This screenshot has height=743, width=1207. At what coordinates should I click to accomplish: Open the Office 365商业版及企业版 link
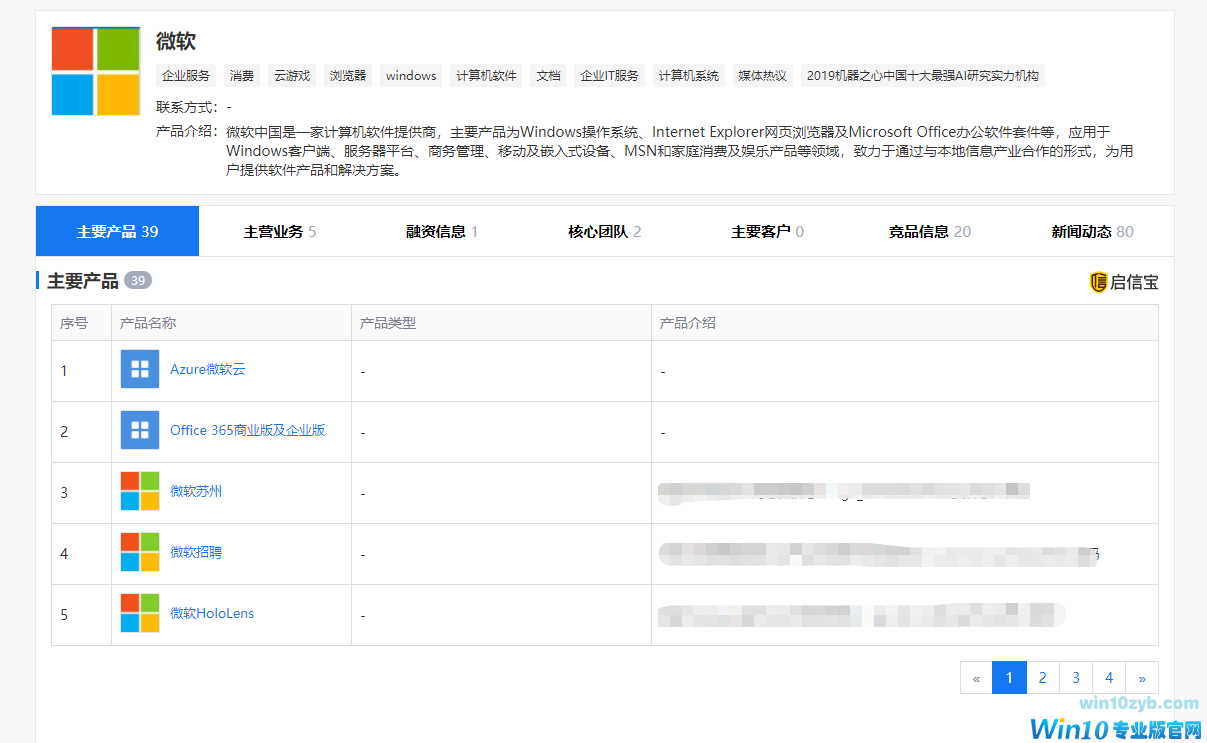point(247,430)
